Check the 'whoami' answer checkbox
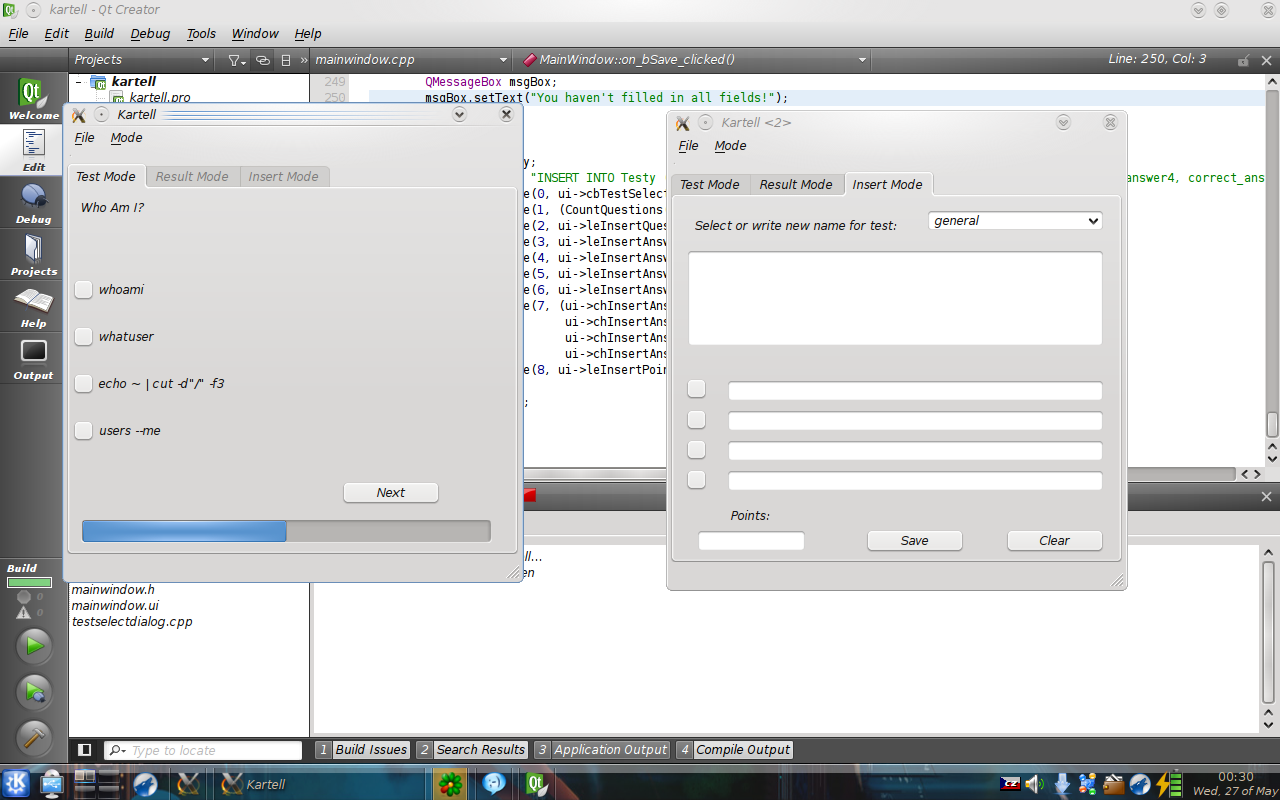Screen dimensions: 1280x800 point(84,290)
